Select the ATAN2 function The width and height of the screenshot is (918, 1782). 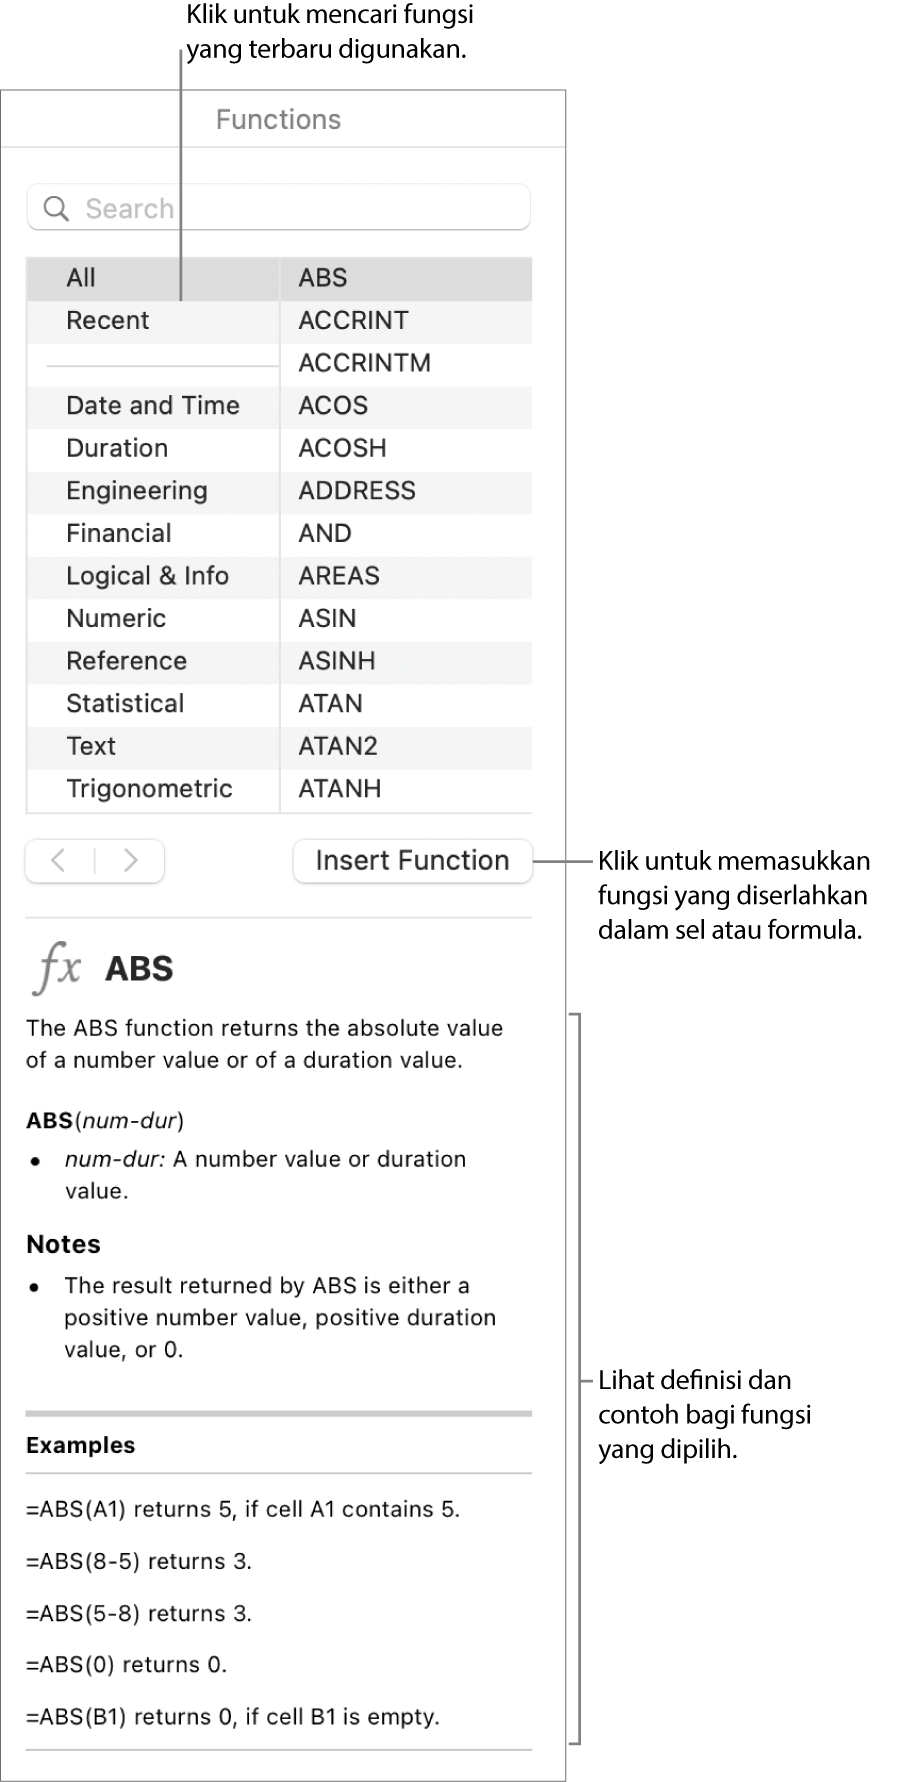point(338,746)
